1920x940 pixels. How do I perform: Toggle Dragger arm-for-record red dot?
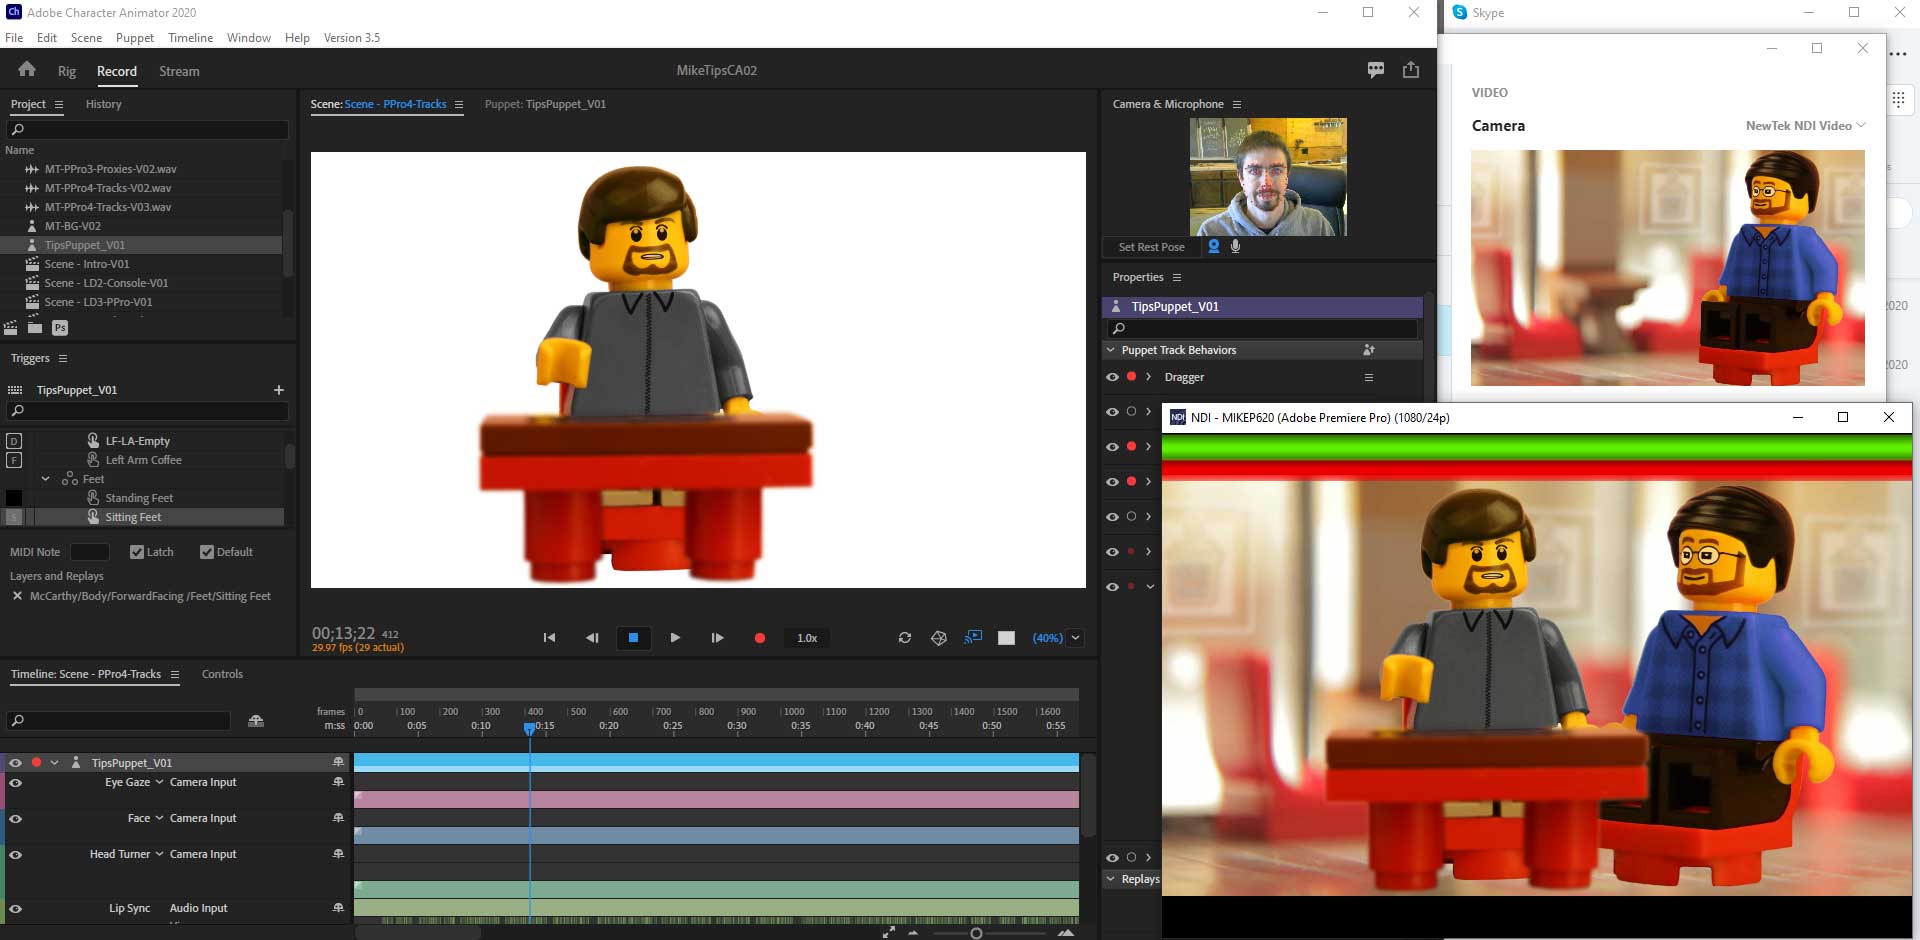(1131, 377)
